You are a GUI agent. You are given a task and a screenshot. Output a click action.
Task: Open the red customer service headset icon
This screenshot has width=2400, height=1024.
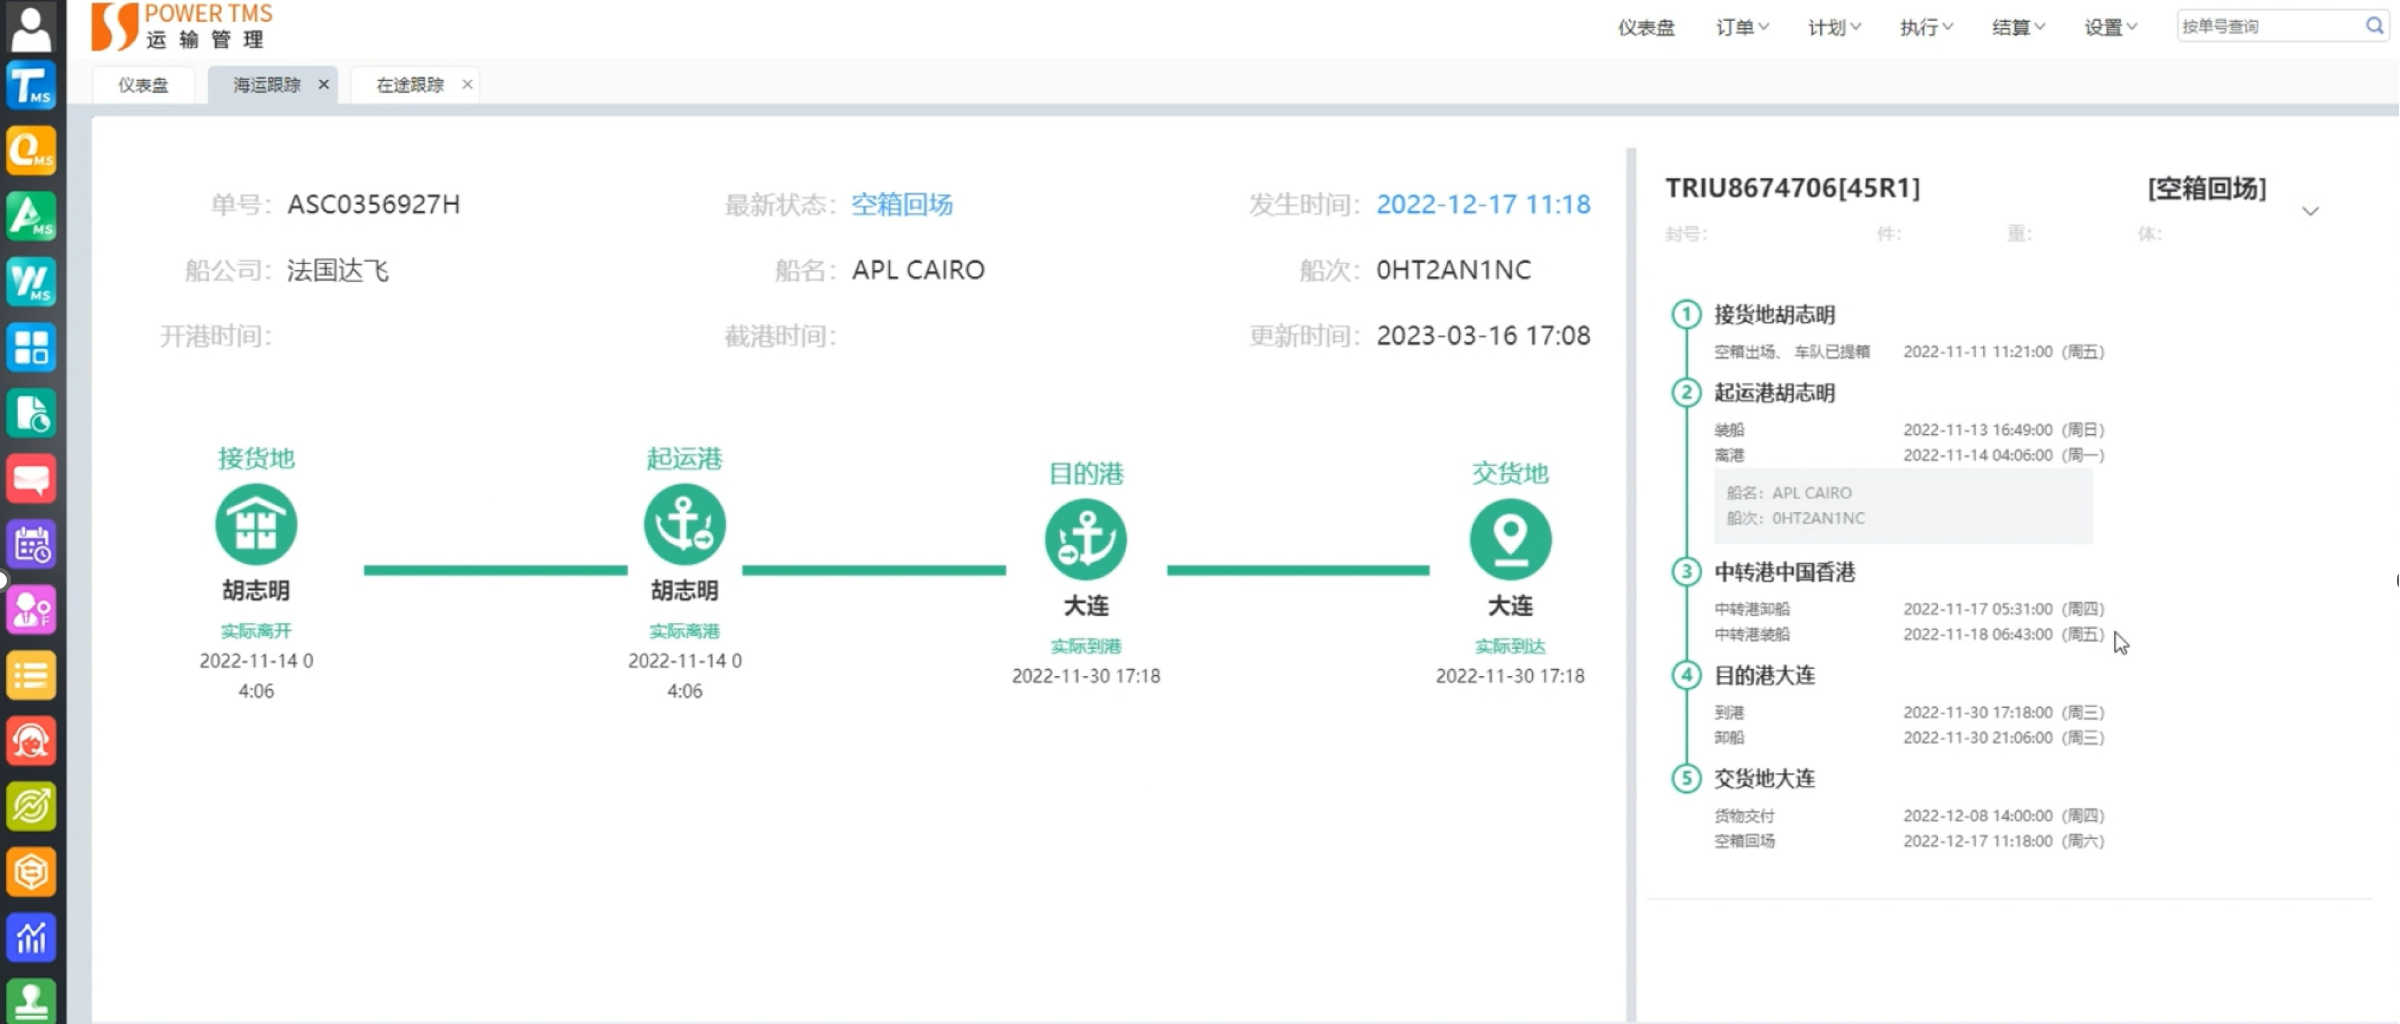[31, 741]
